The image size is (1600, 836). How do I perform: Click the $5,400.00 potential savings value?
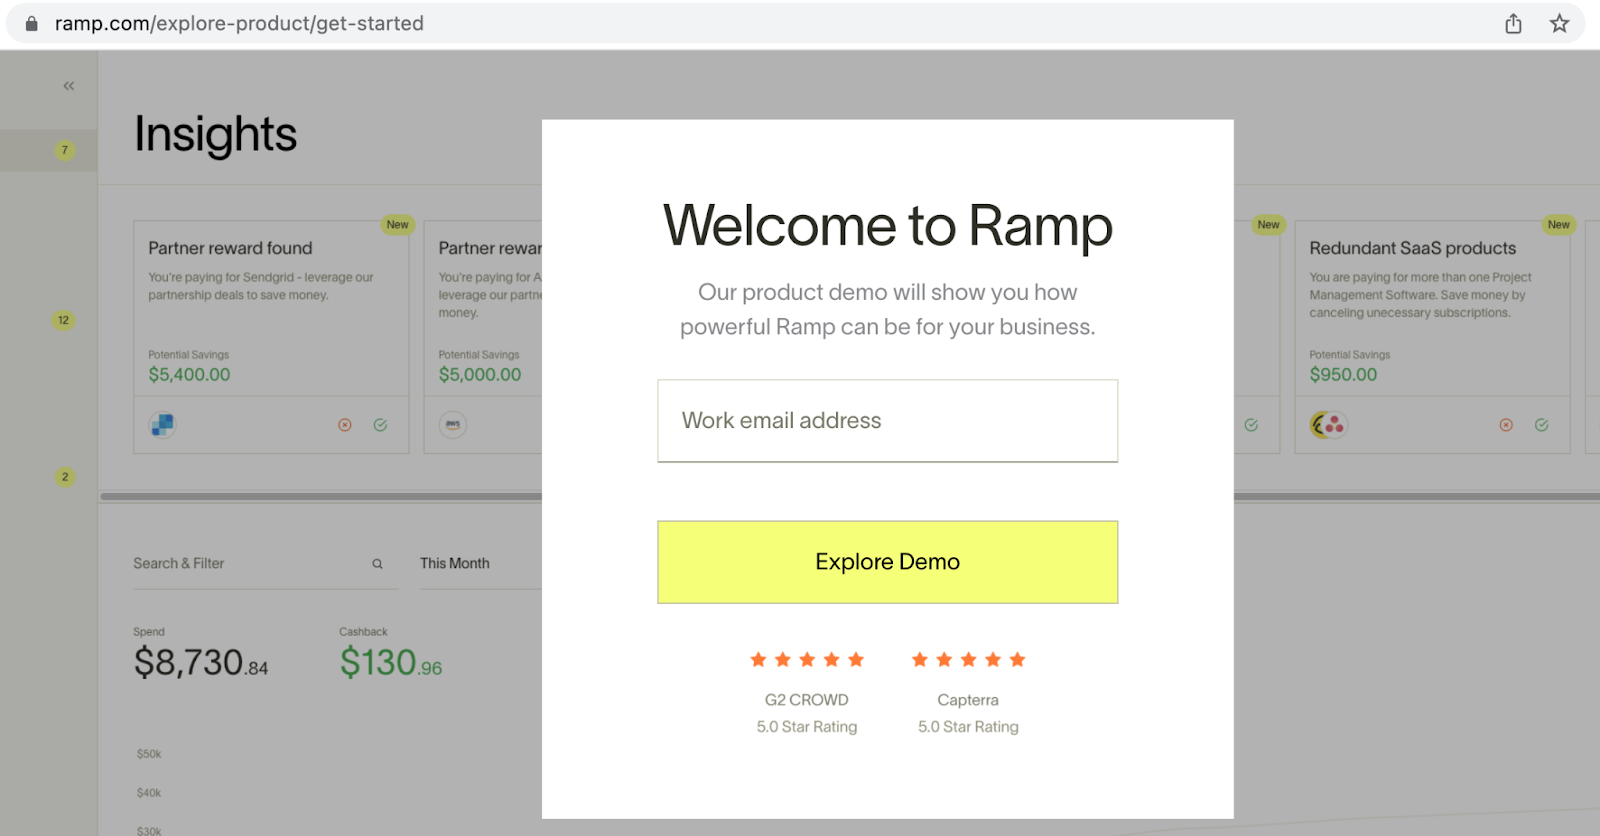(189, 375)
